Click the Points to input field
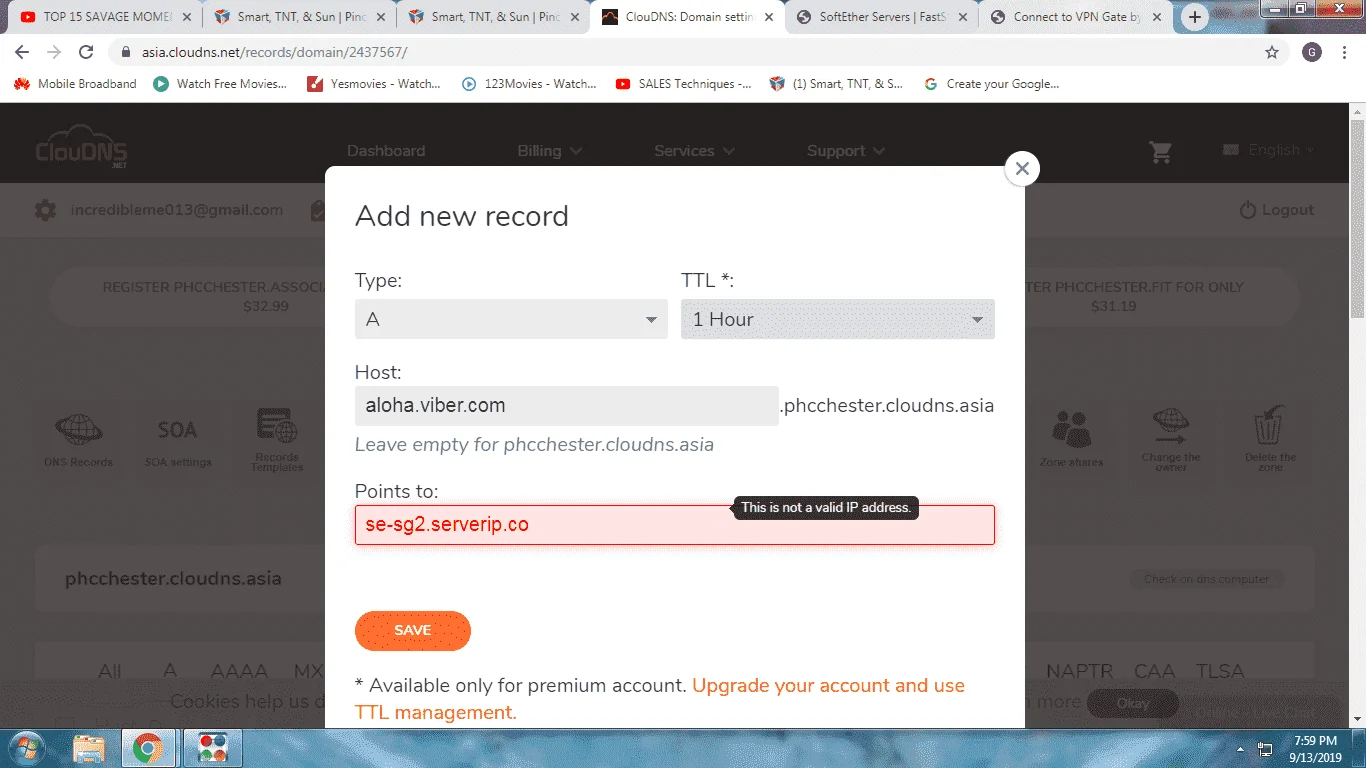 click(675, 525)
